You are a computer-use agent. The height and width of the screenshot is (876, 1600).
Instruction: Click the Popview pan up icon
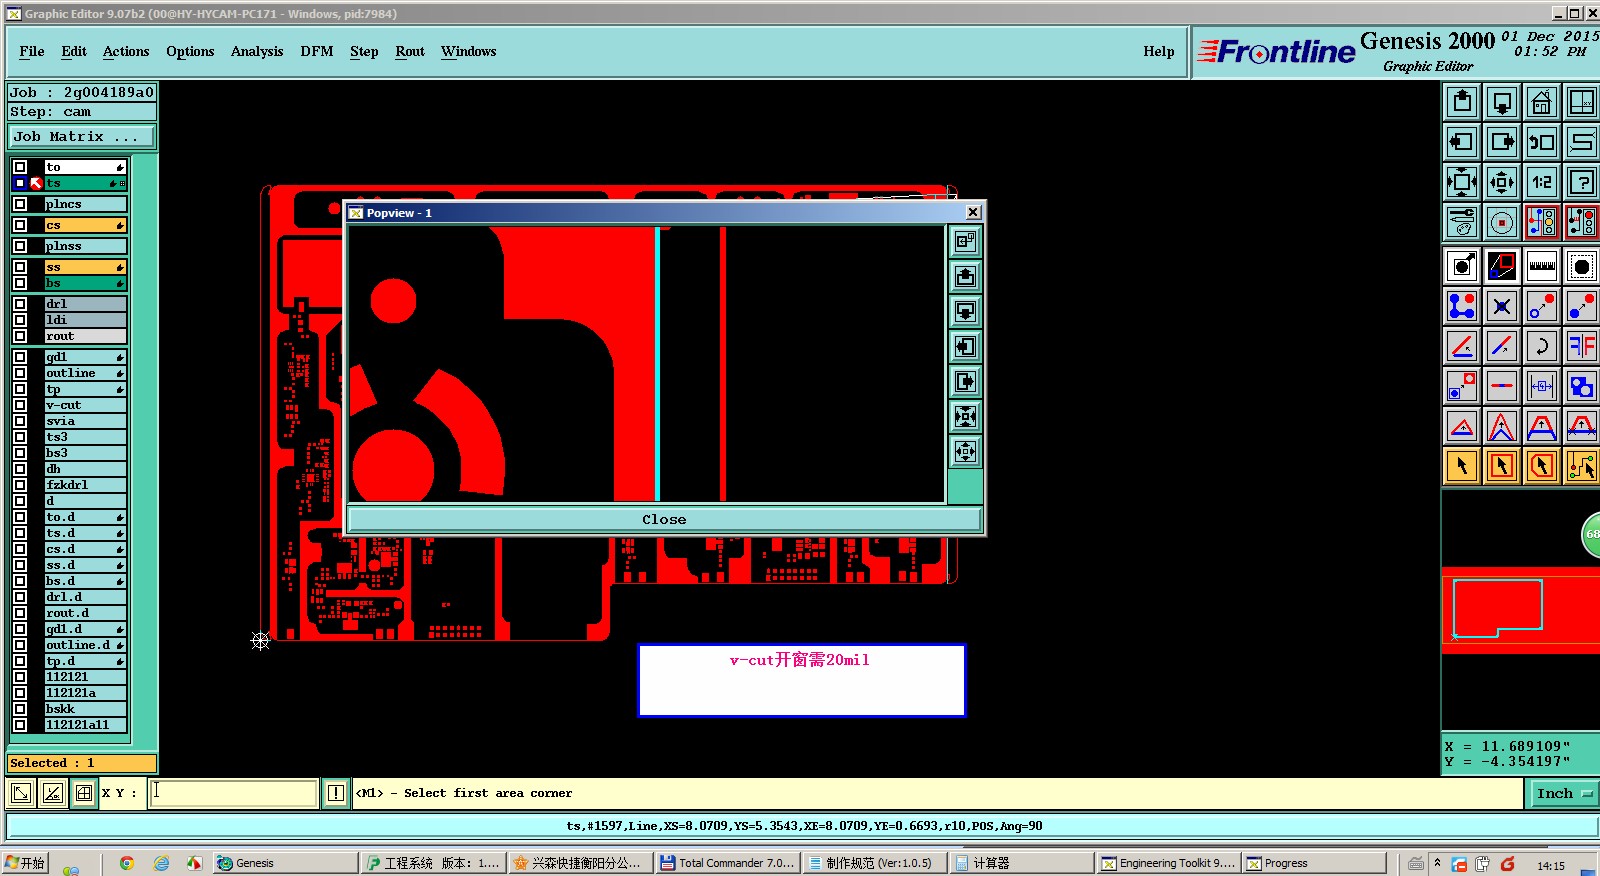pos(965,276)
